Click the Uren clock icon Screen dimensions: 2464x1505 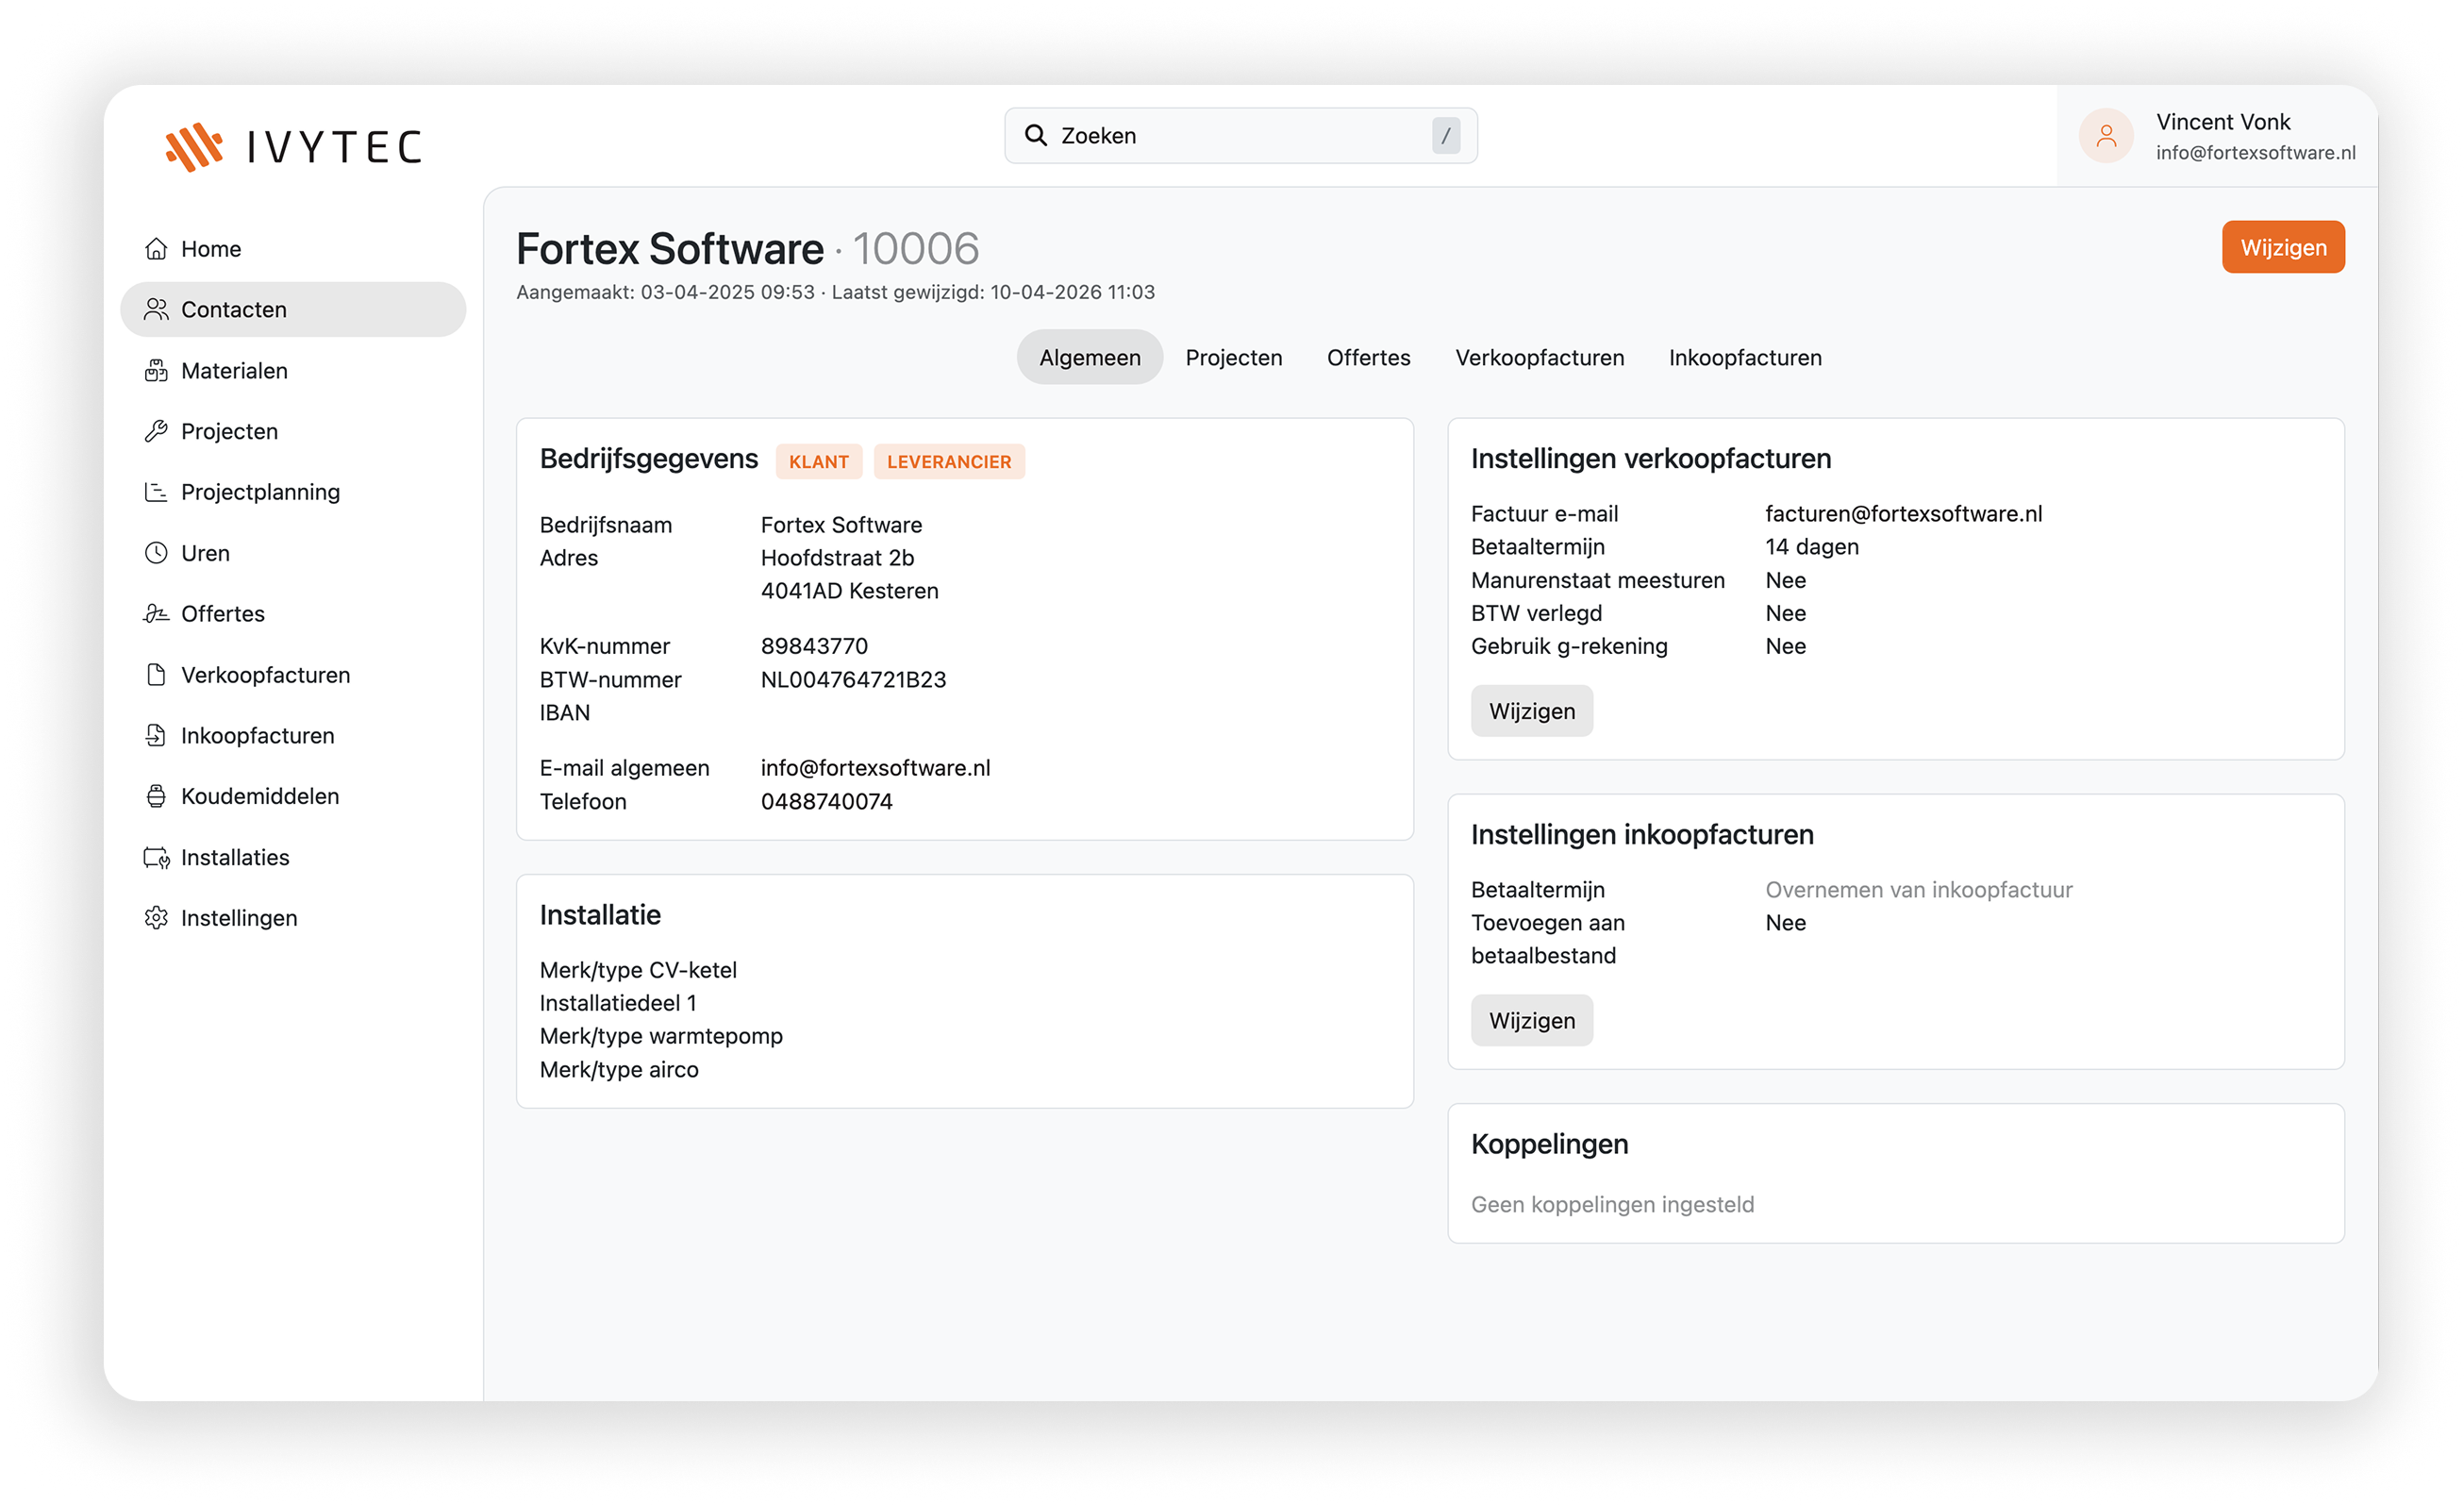(x=156, y=553)
